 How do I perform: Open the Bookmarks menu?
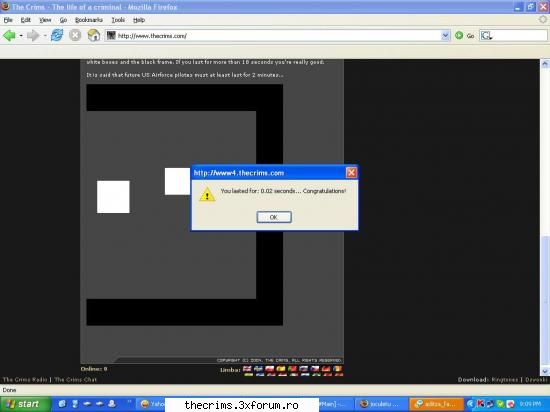(89, 20)
